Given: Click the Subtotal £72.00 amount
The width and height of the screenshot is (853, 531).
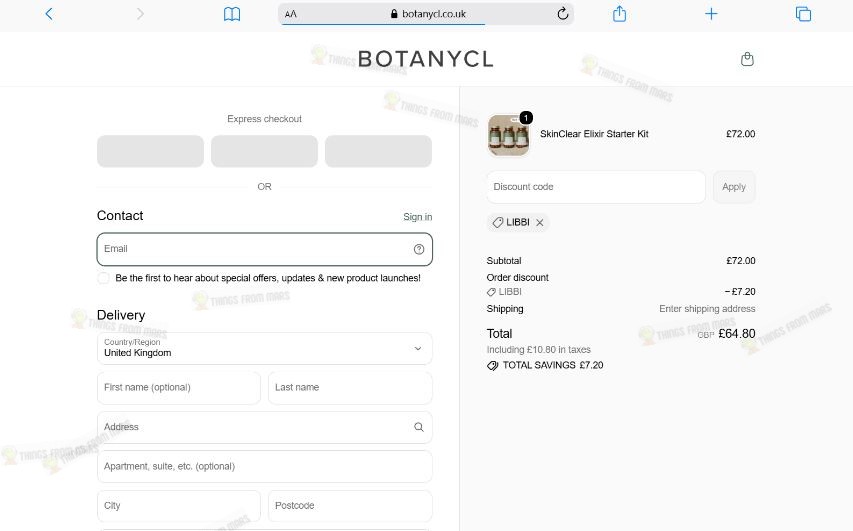Looking at the screenshot, I should tap(740, 261).
